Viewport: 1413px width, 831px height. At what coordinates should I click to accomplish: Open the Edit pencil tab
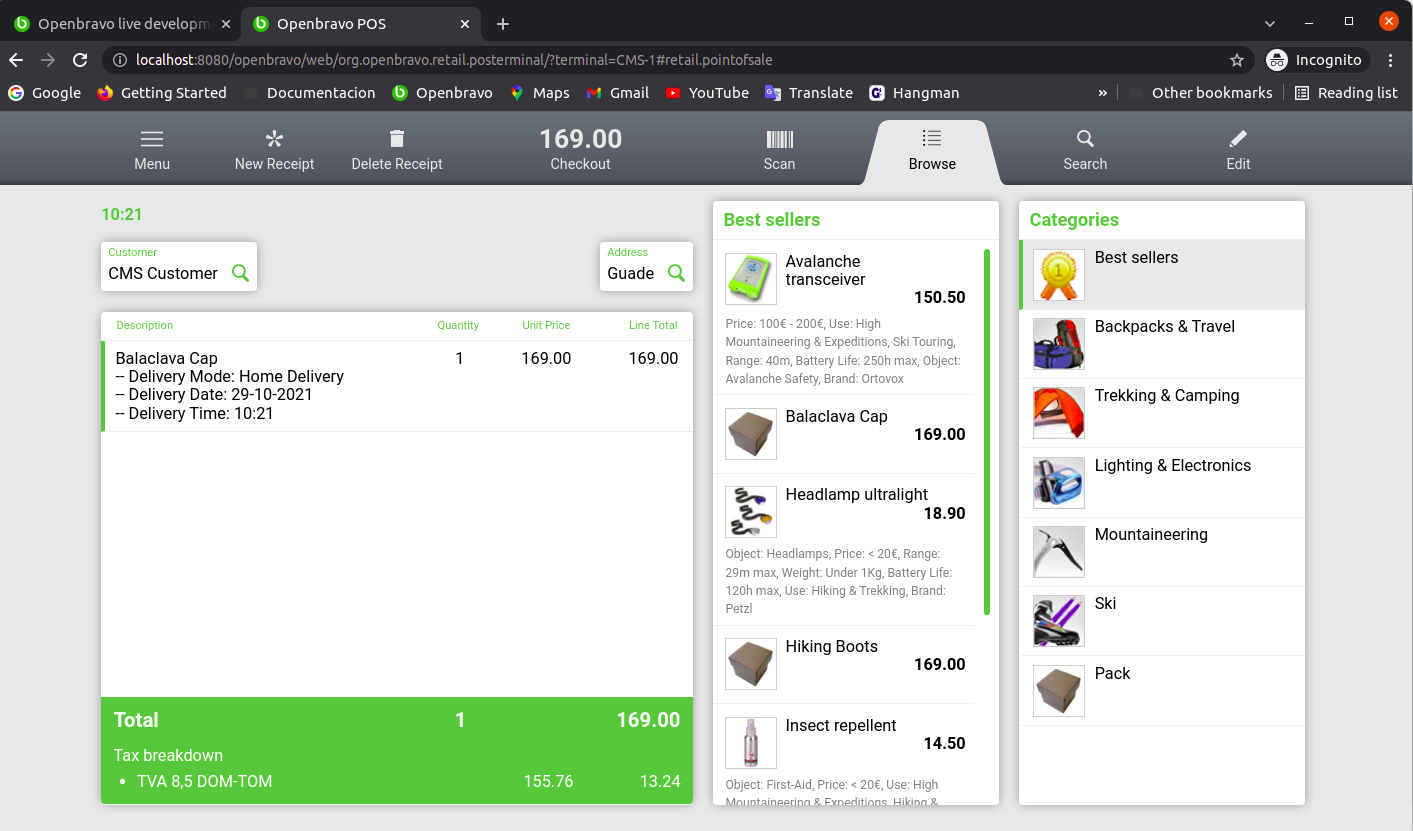coord(1238,150)
